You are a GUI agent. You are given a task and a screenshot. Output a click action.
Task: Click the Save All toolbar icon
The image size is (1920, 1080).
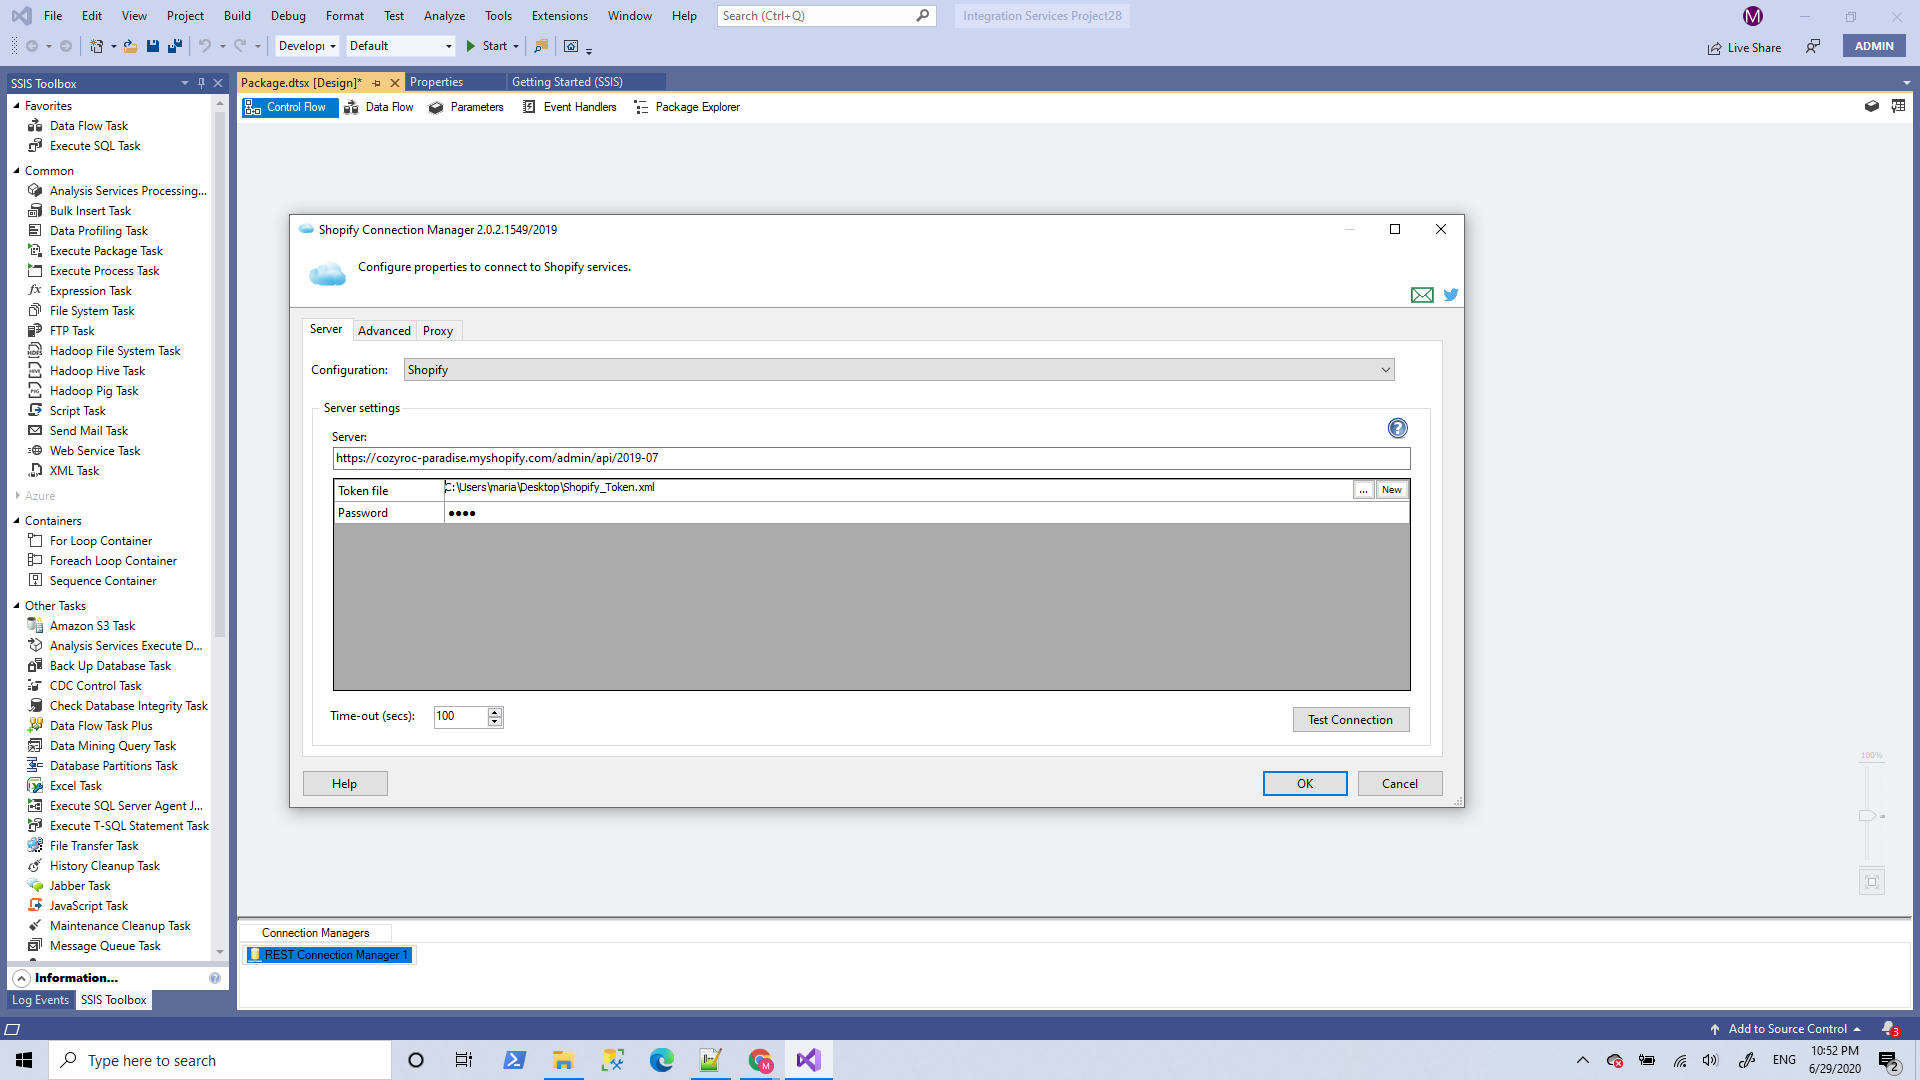point(175,46)
